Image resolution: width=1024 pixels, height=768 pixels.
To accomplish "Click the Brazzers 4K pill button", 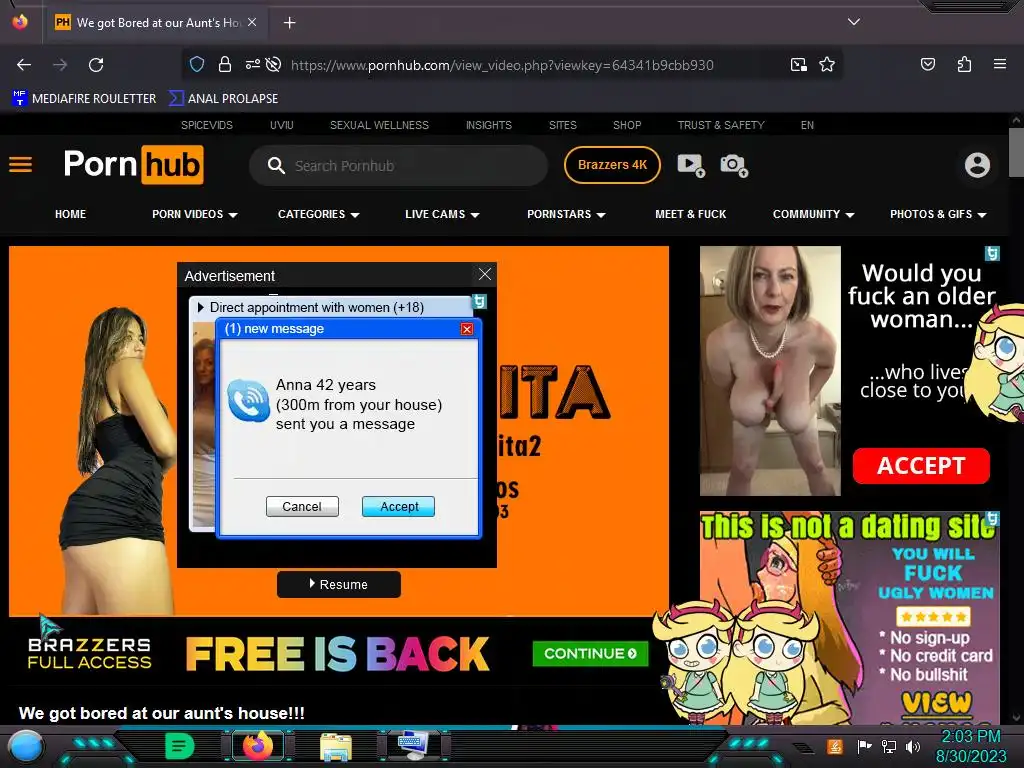I will click(x=612, y=165).
